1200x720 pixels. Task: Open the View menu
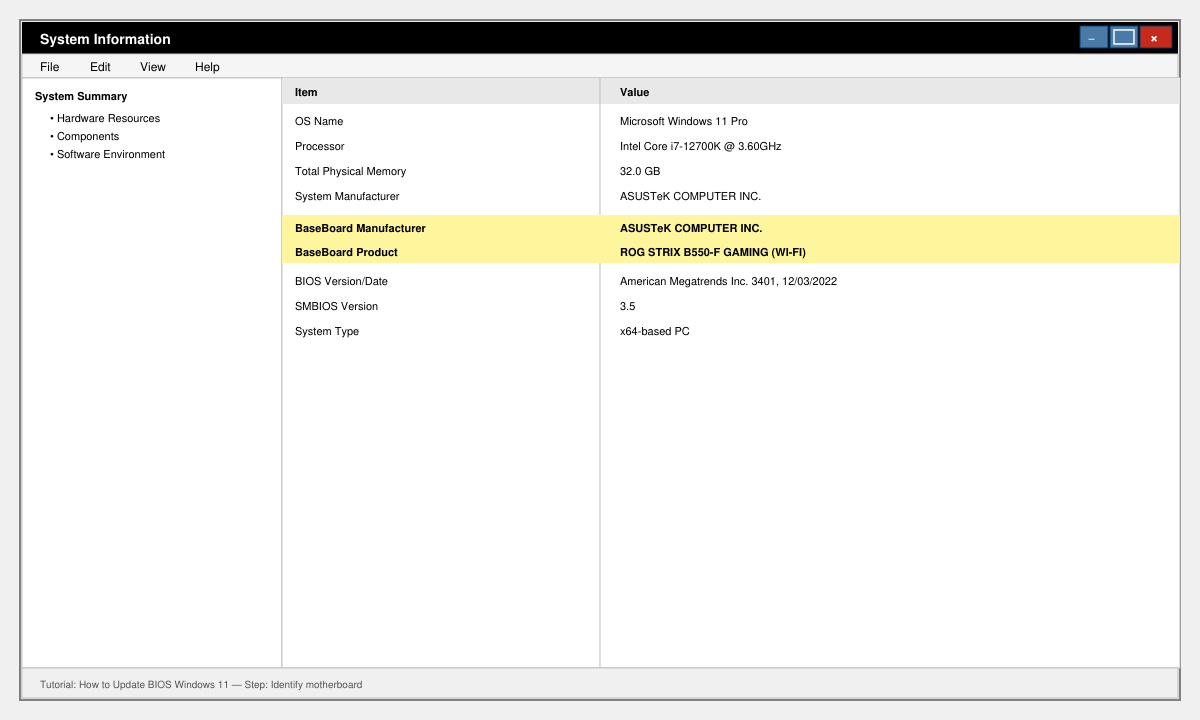[x=153, y=67]
